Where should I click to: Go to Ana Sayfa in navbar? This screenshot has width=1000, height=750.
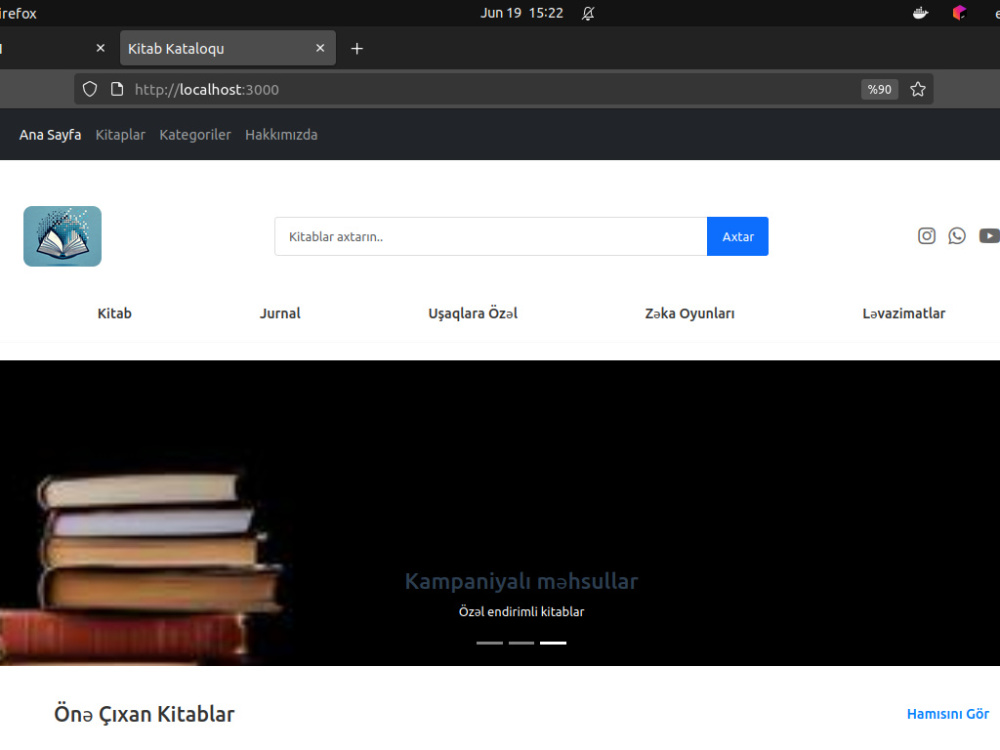[50, 135]
